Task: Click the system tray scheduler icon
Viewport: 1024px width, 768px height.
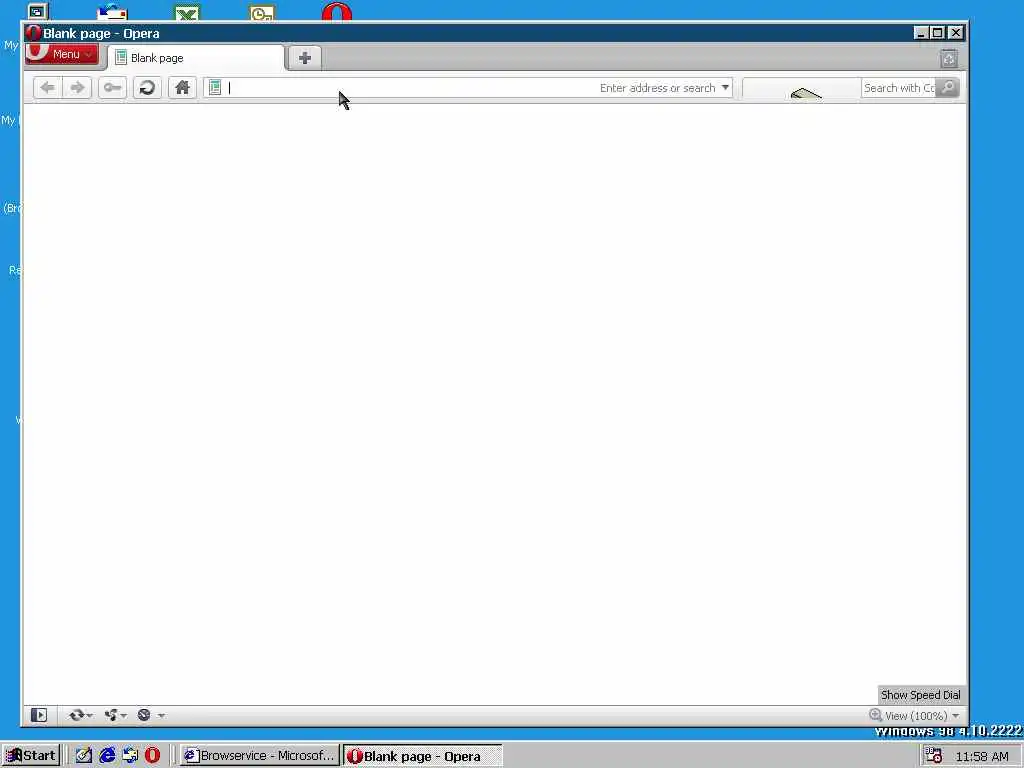Action: 934,756
